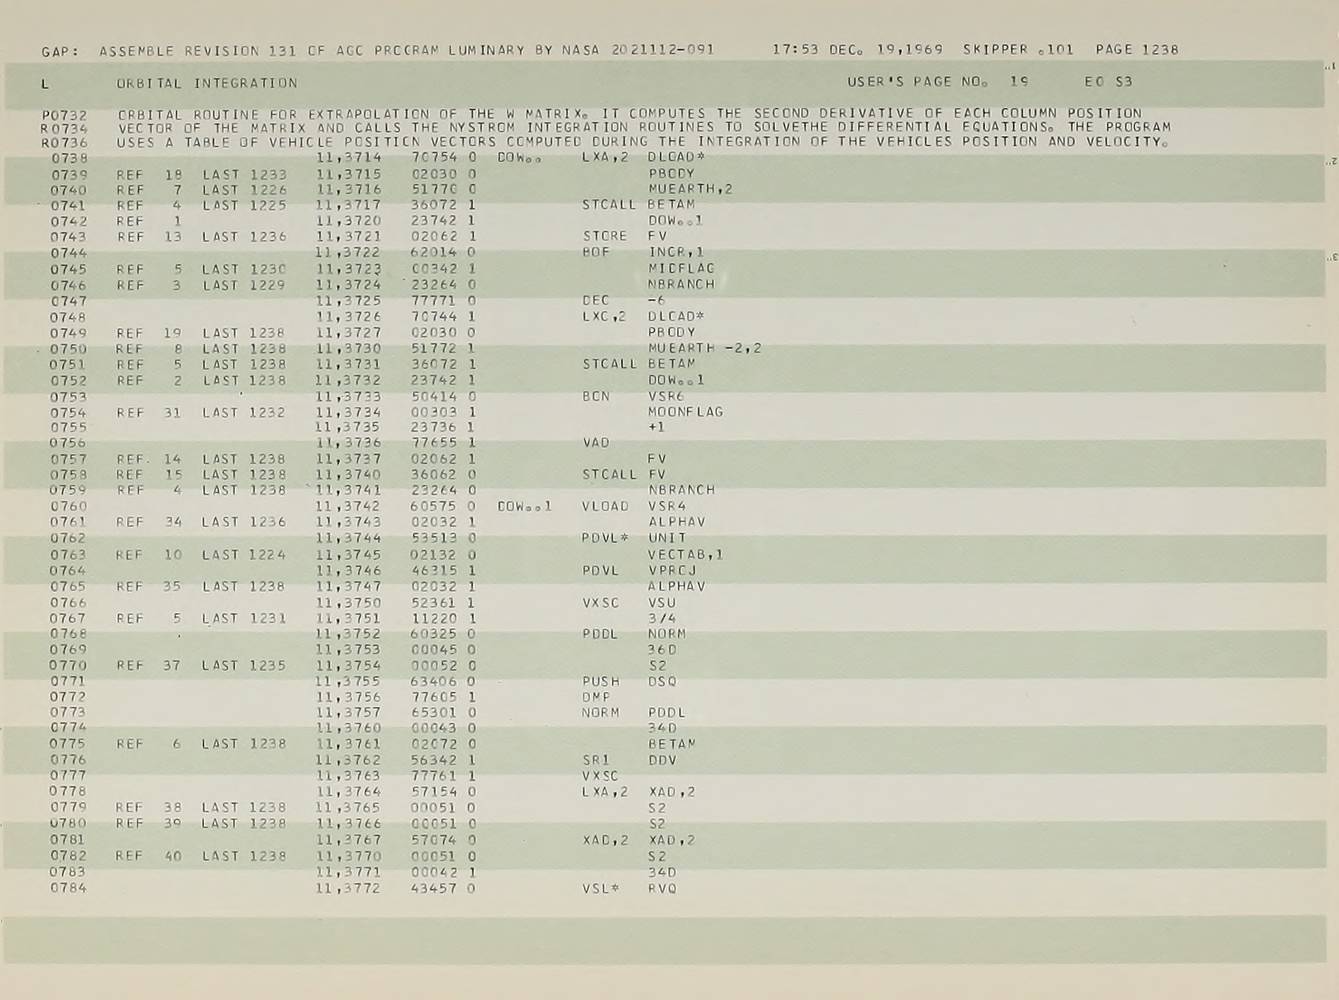
Task: Click the 'PAGE 1238' header text
Action: coord(1137,49)
